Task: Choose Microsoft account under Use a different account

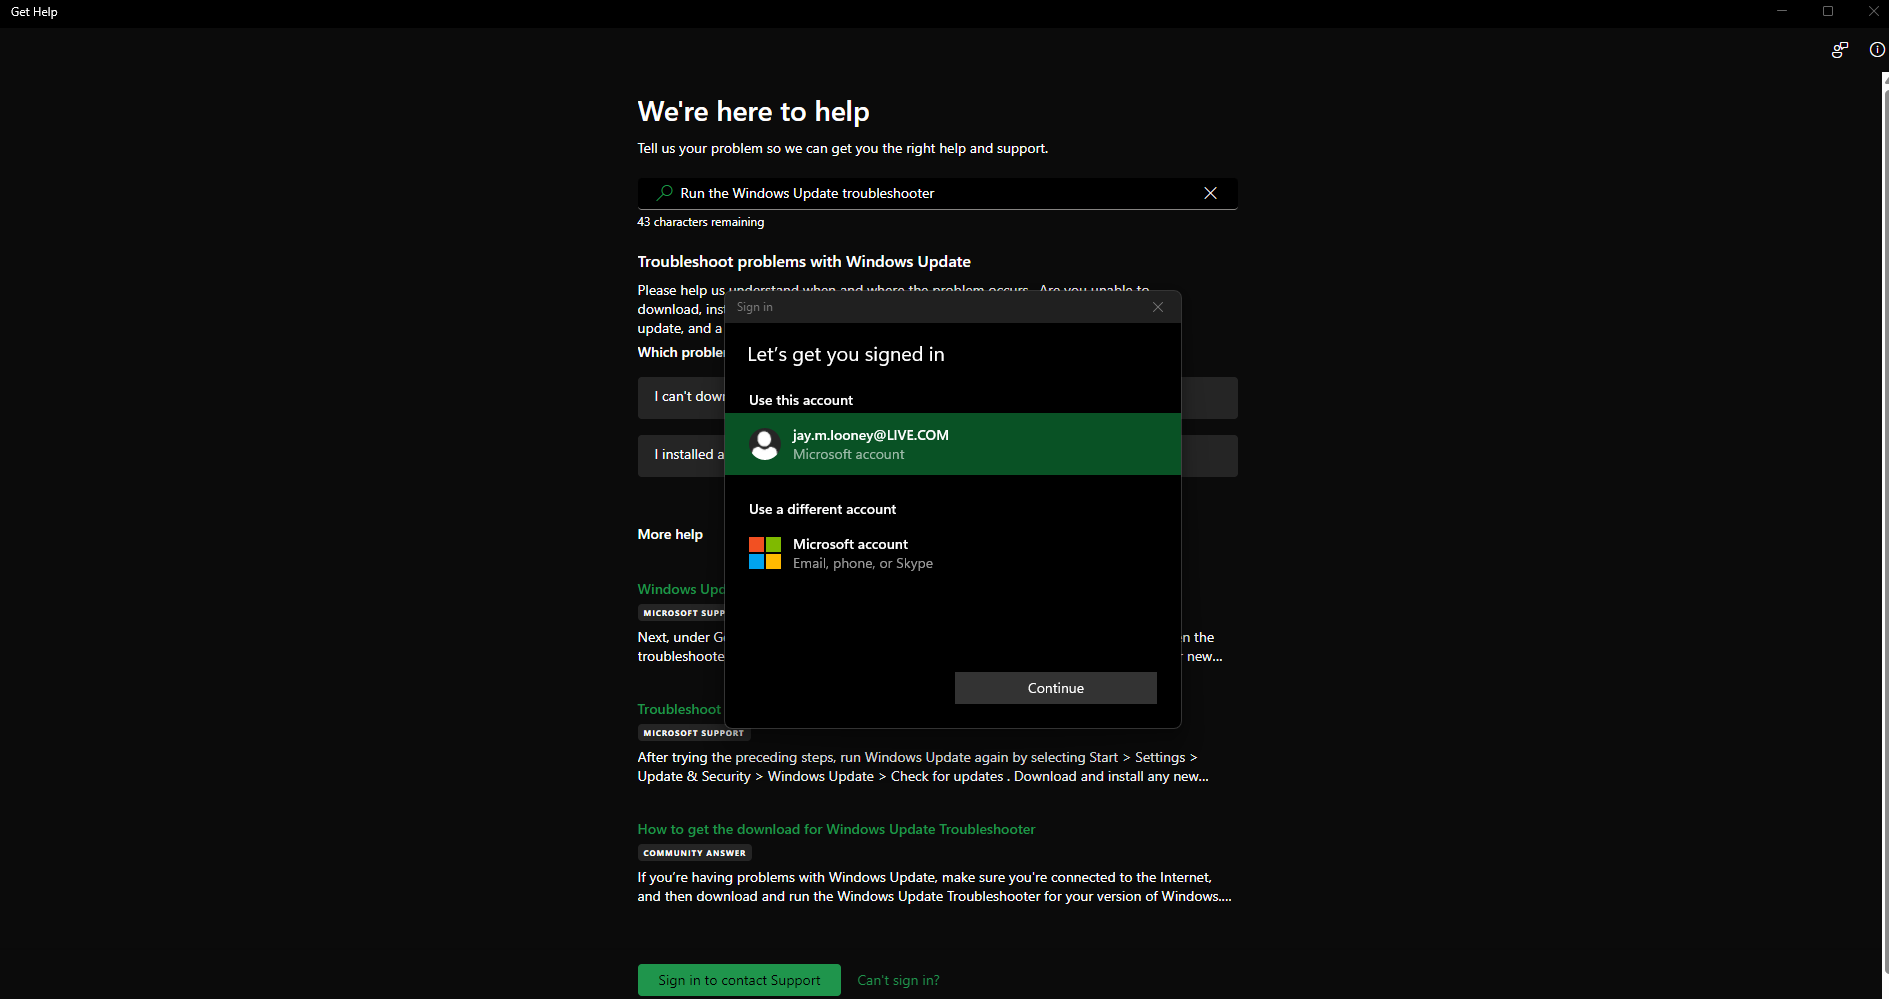Action: (x=953, y=553)
